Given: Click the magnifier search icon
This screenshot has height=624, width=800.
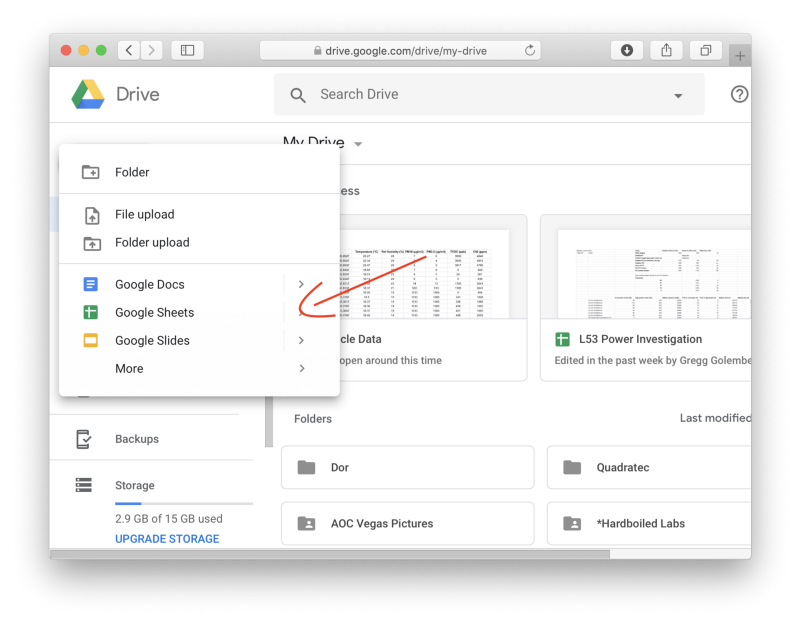Looking at the screenshot, I should point(298,95).
